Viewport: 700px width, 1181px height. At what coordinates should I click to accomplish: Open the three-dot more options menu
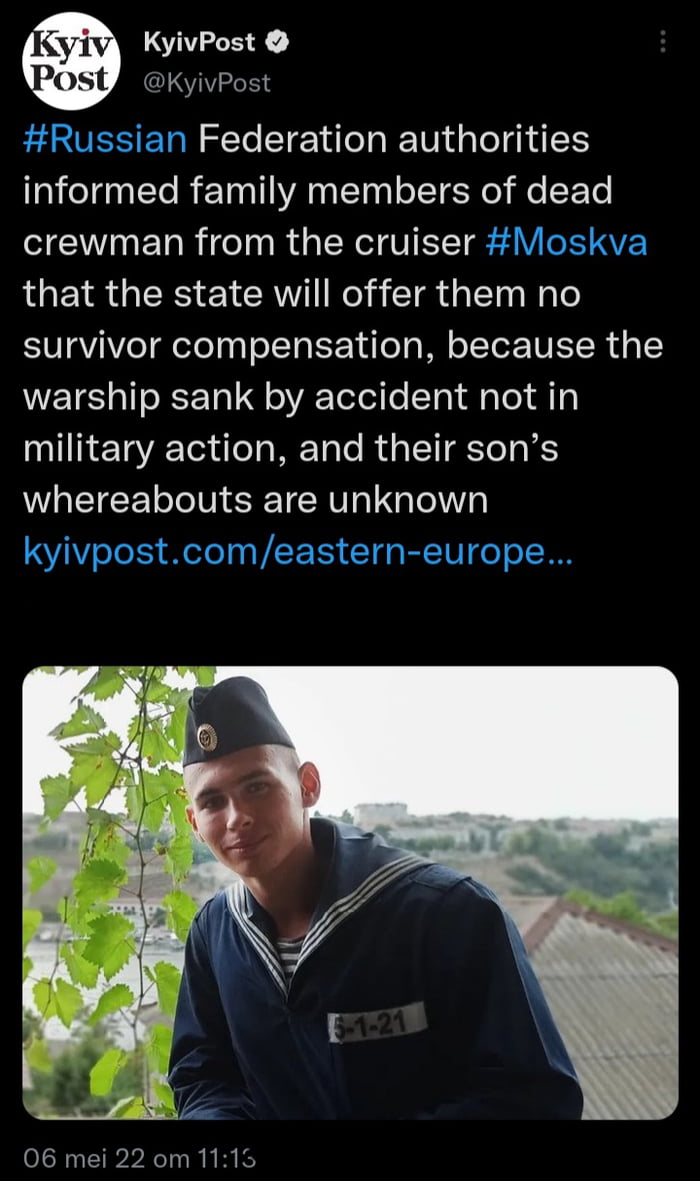point(662,41)
